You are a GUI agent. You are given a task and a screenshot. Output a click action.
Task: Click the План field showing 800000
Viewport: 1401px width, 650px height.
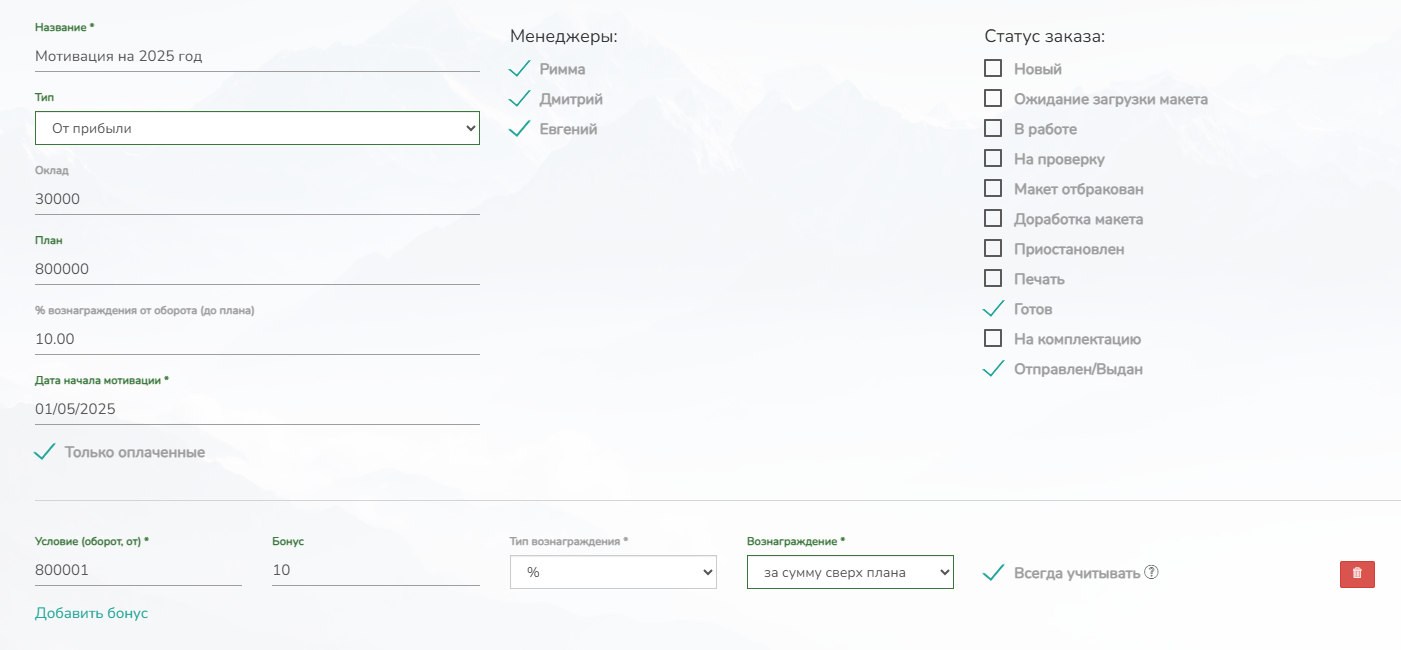coord(257,269)
